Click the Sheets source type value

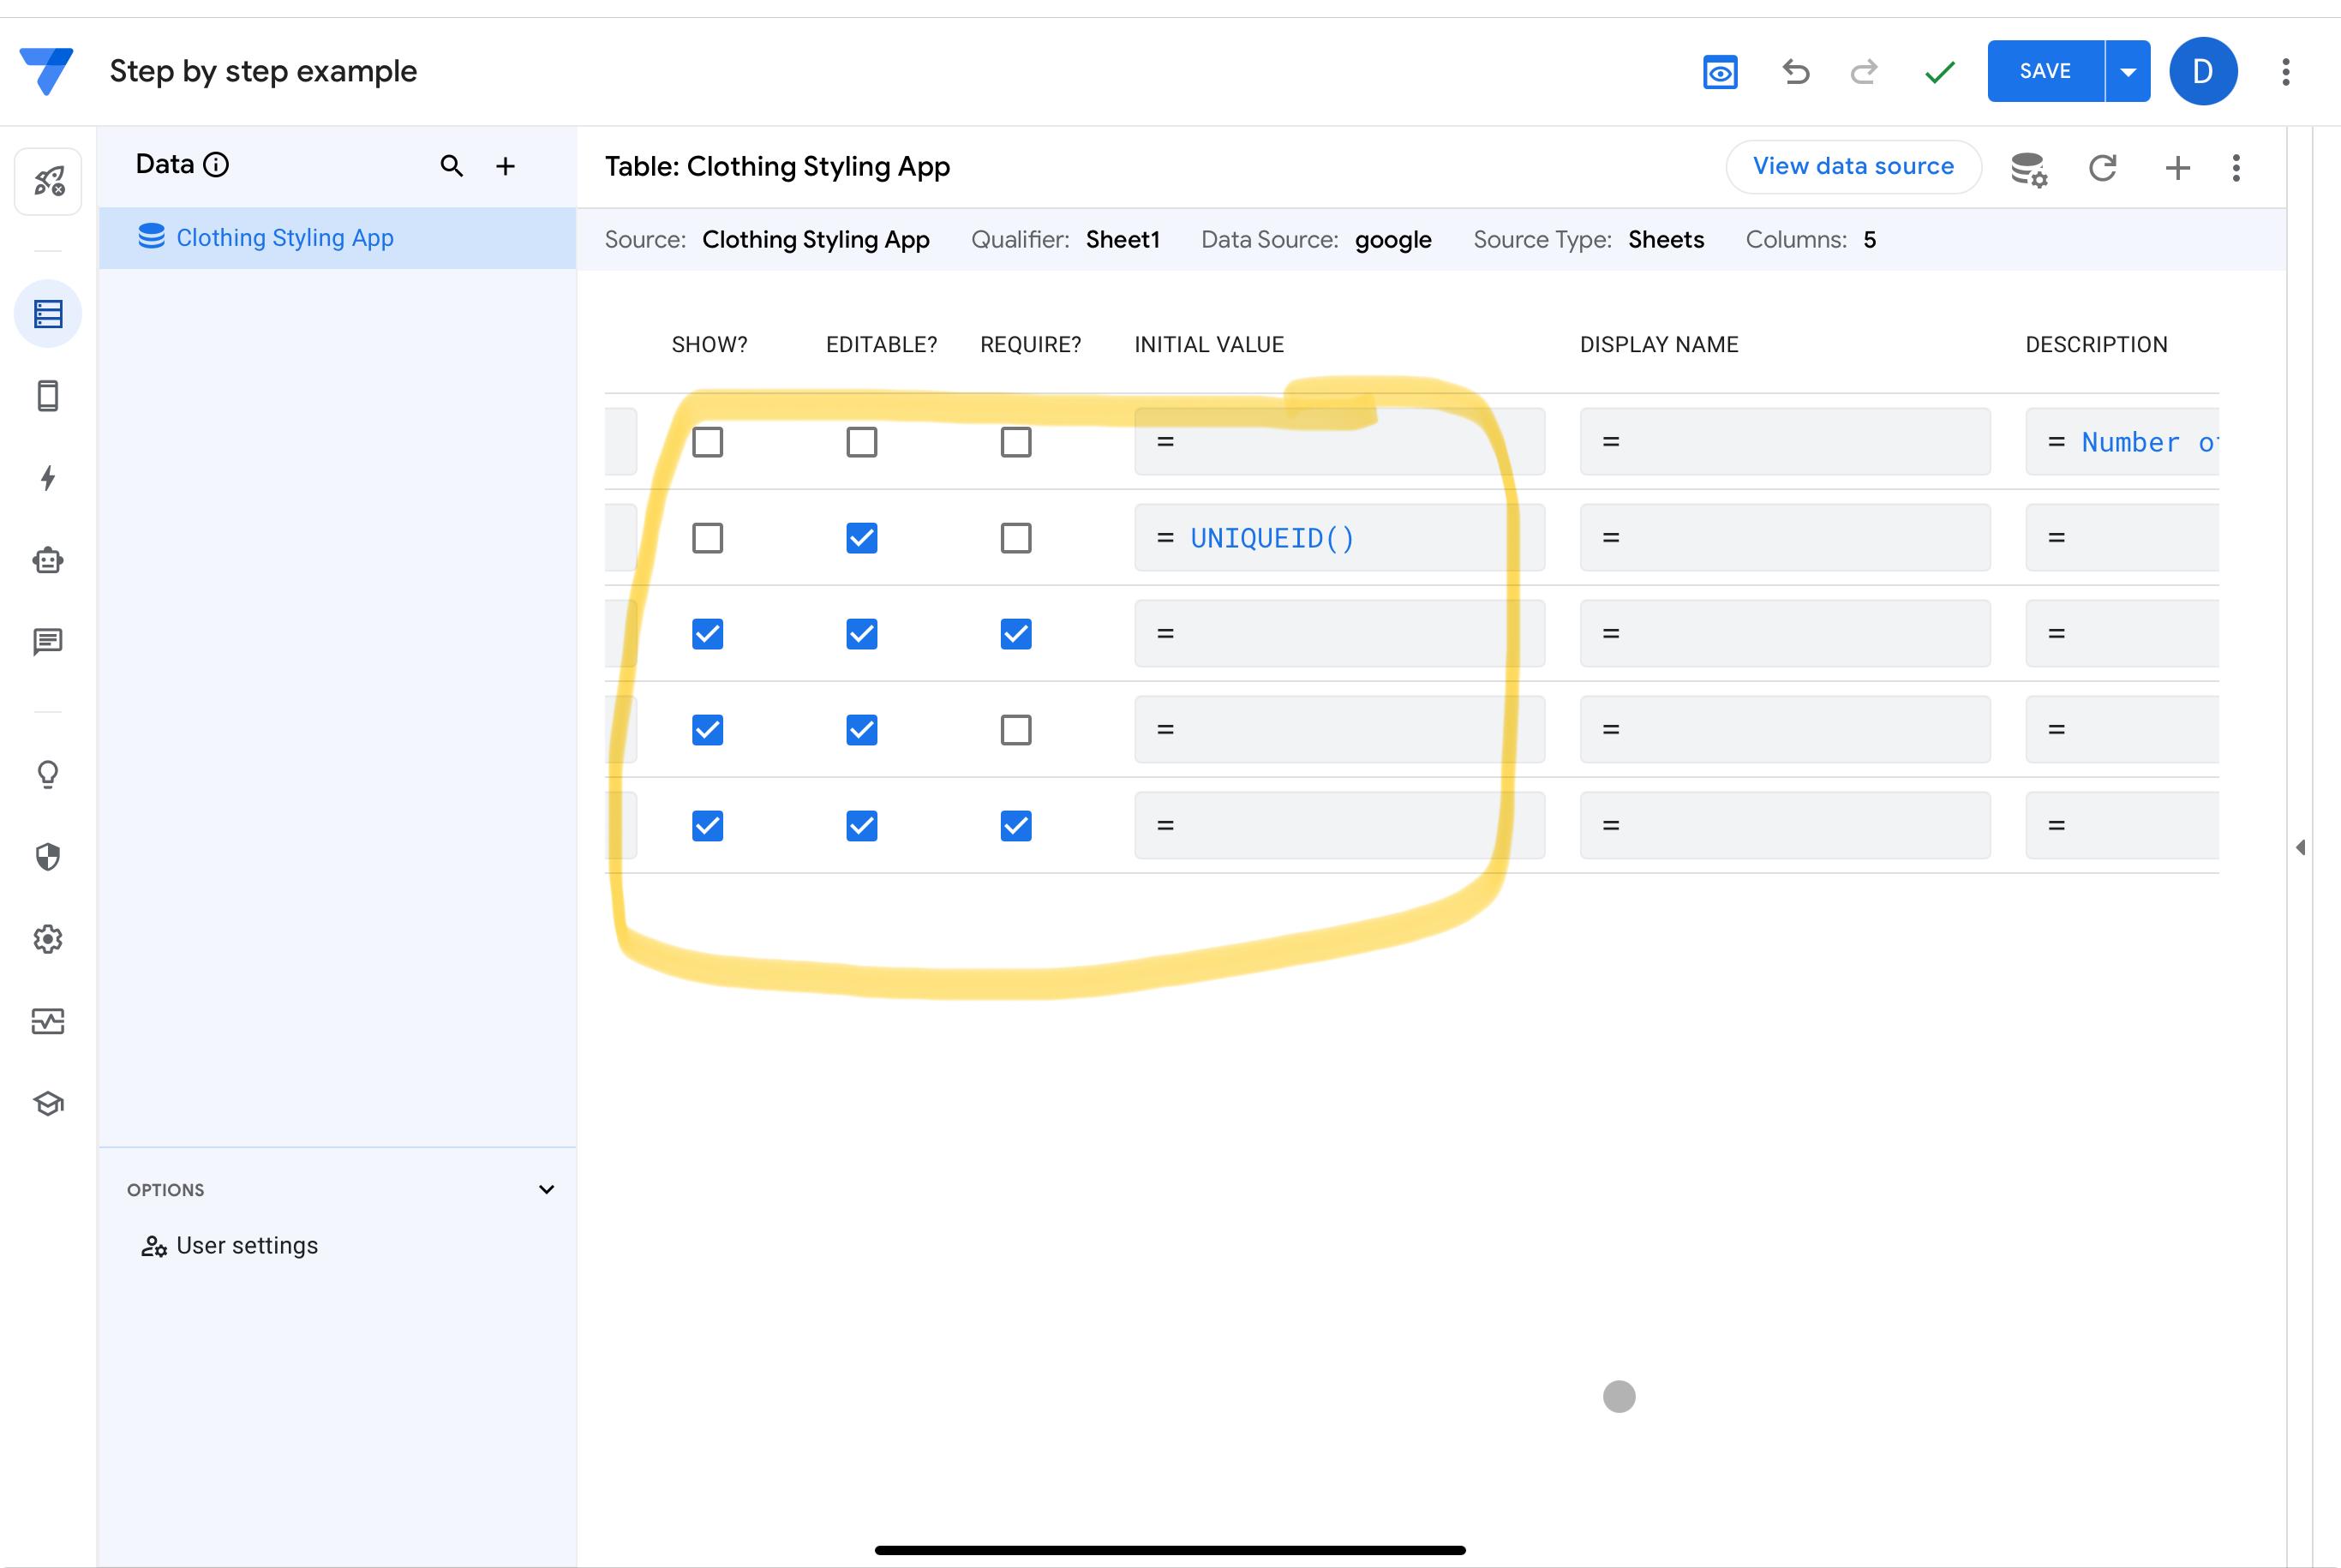coord(1666,240)
